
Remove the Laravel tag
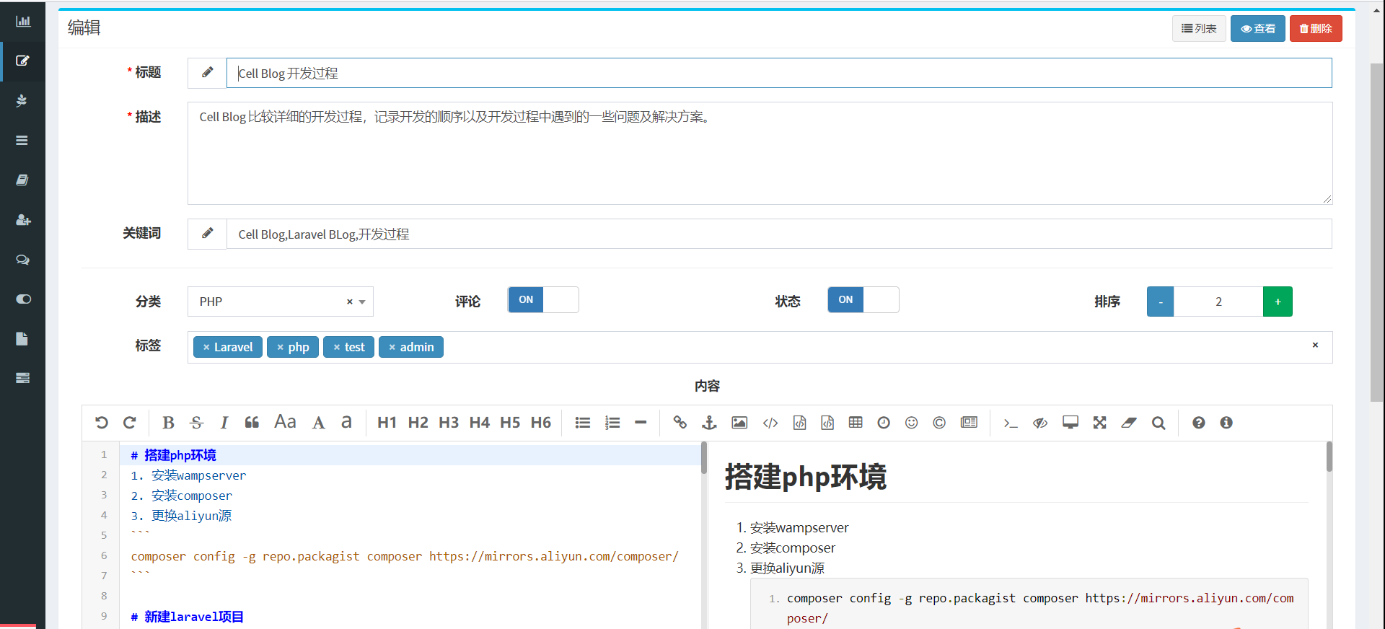[x=206, y=347]
